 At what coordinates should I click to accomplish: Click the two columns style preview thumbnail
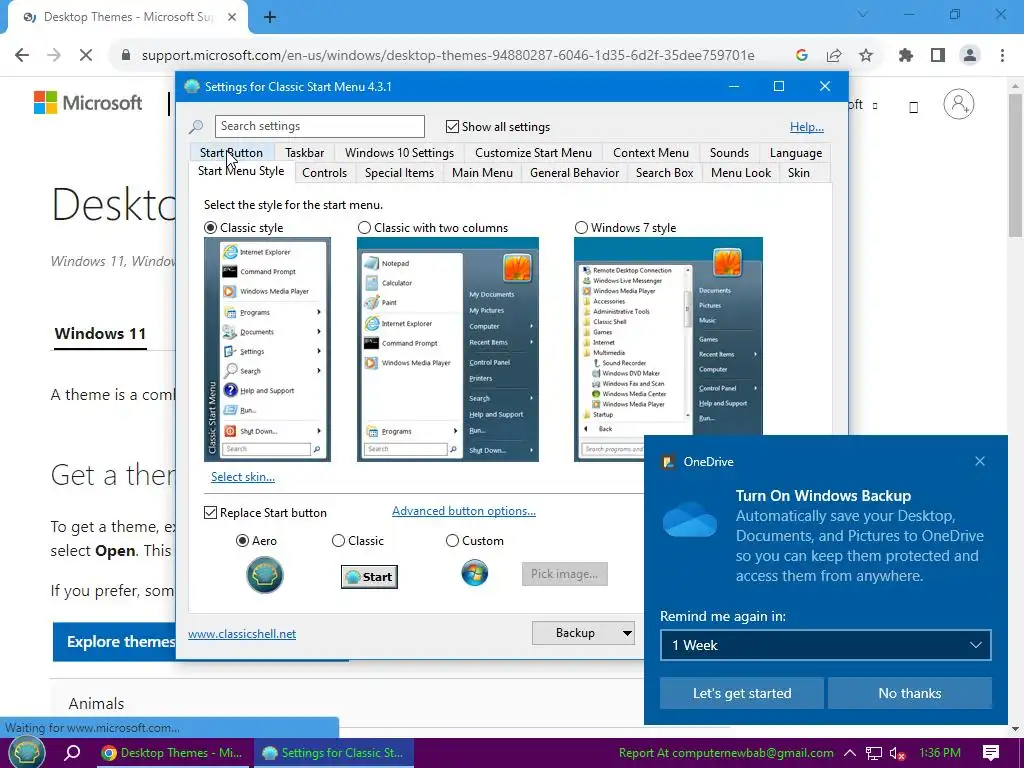[x=448, y=349]
